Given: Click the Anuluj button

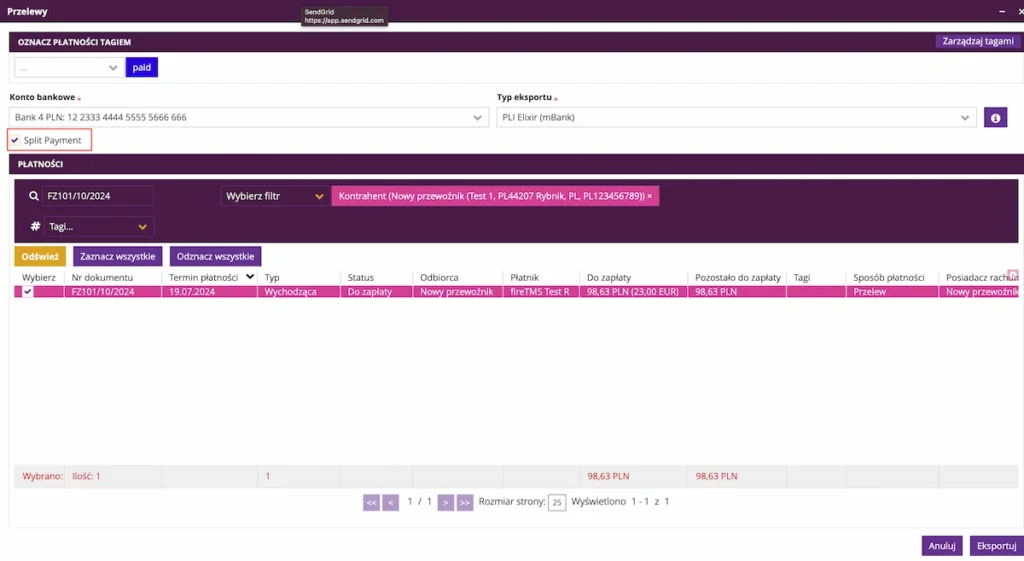Looking at the screenshot, I should (x=942, y=545).
